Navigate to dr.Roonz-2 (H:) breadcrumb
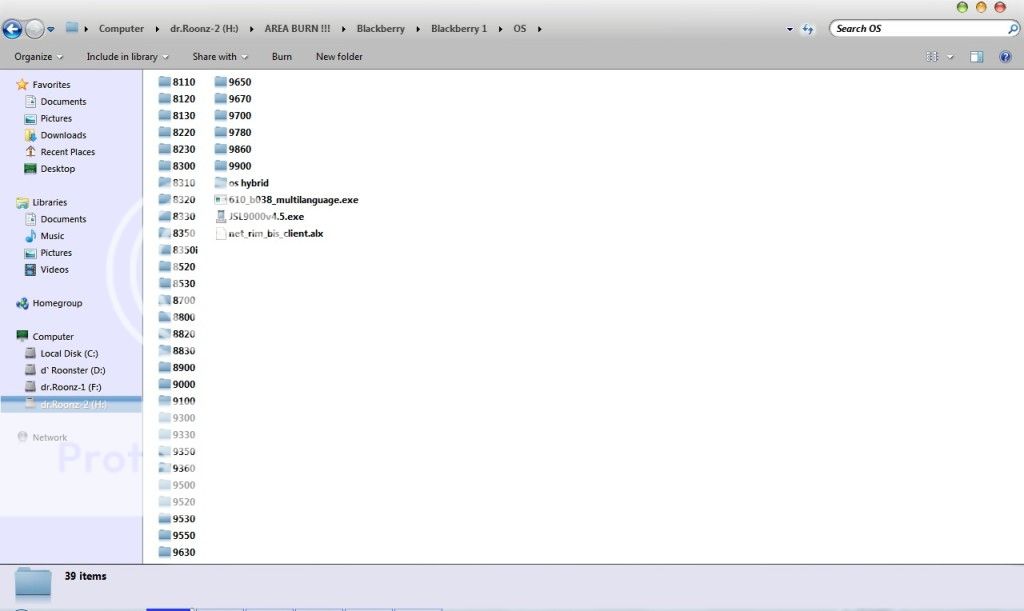Image resolution: width=1024 pixels, height=611 pixels. pos(204,29)
